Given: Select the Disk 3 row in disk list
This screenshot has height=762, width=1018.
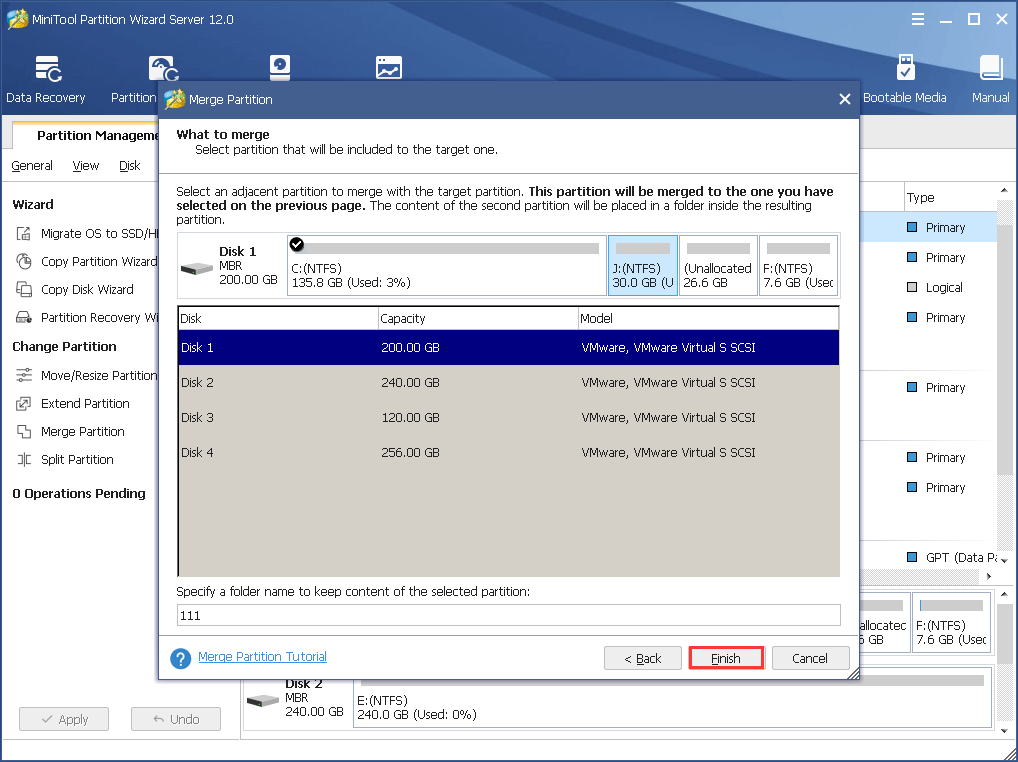Looking at the screenshot, I should click(x=508, y=417).
